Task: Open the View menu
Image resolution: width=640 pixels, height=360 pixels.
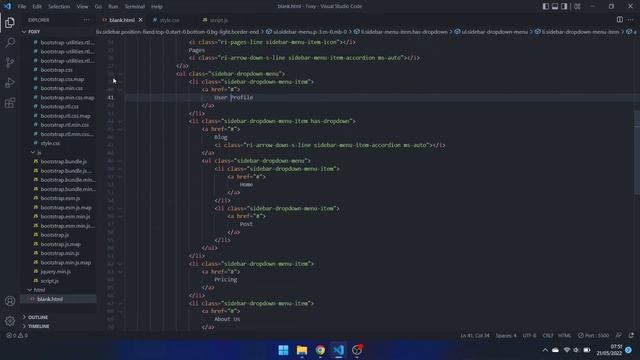Action: coord(82,6)
